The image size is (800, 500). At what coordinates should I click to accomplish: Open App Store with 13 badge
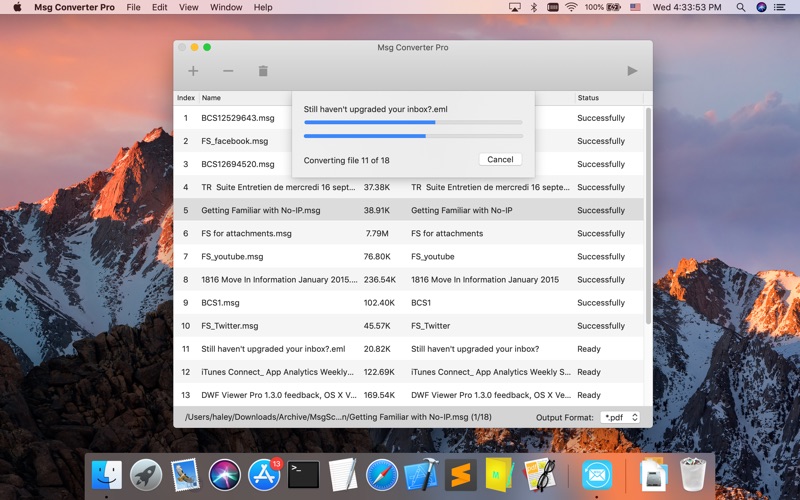264,475
